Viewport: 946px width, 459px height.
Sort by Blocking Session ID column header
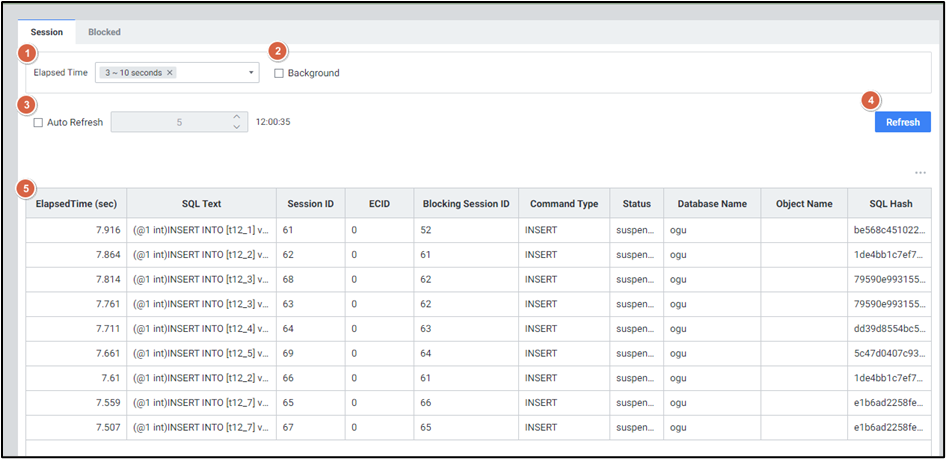(466, 204)
